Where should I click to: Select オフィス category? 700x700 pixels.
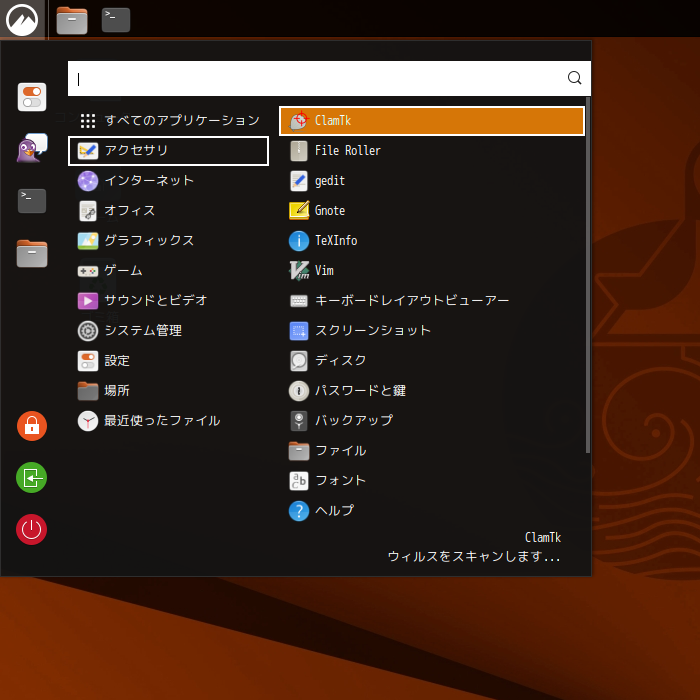point(168,211)
